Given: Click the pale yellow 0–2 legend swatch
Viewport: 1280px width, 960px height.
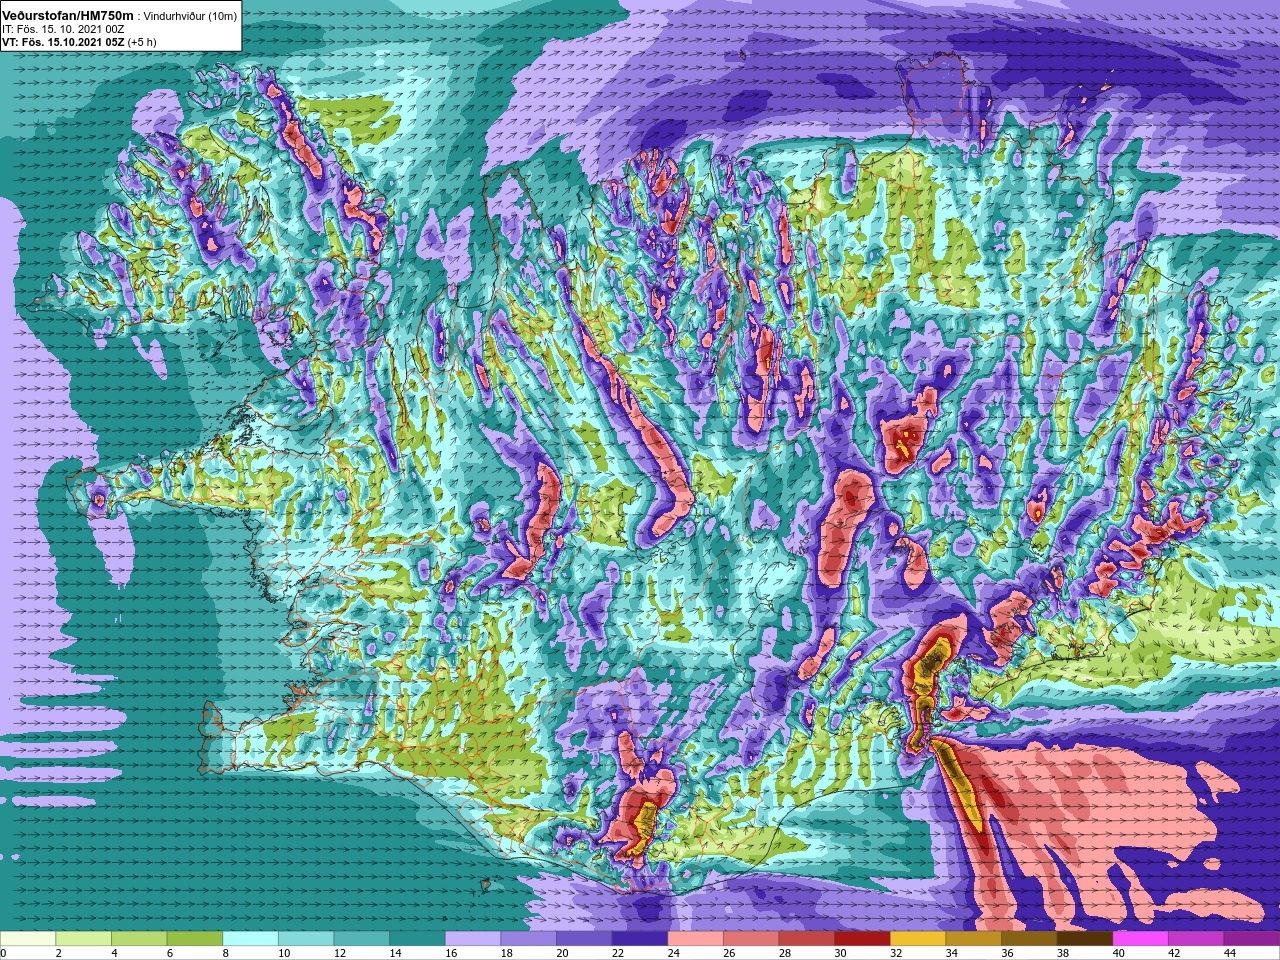Looking at the screenshot, I should tap(28, 939).
